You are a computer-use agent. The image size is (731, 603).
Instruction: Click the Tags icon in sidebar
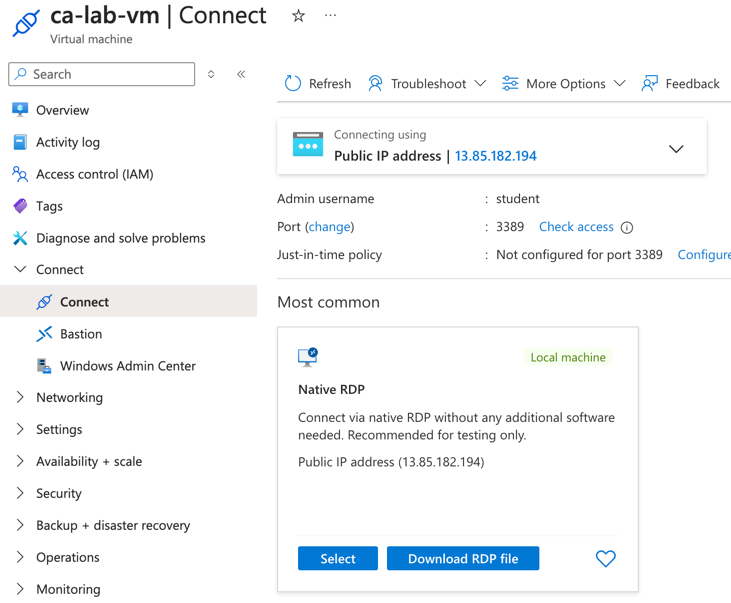pos(20,206)
